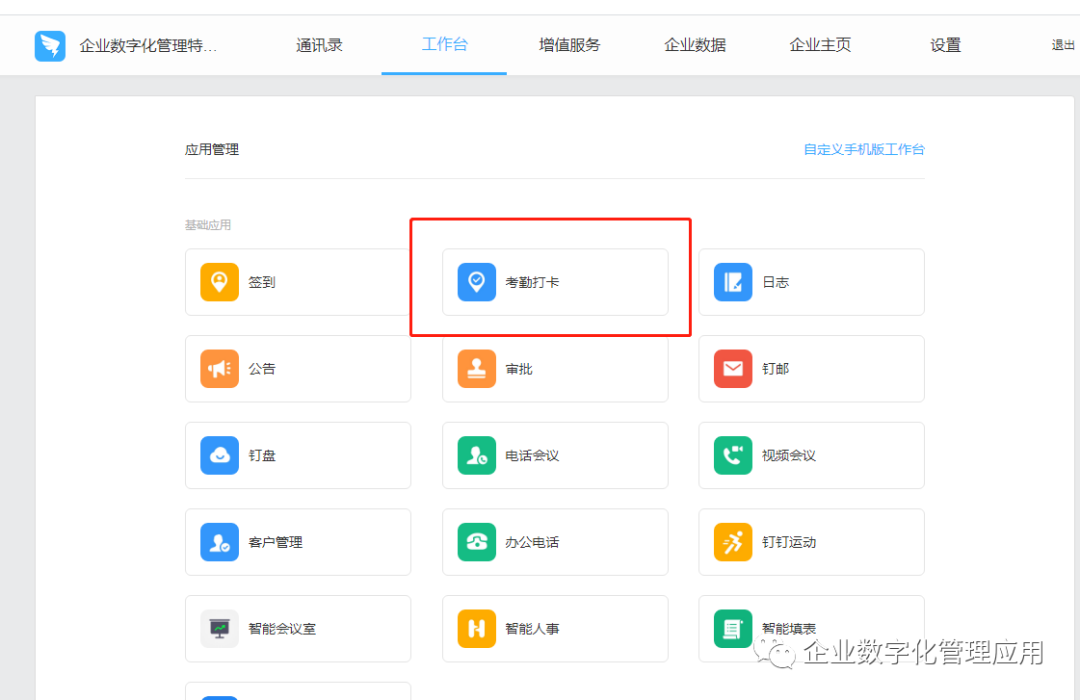Screen dimensions: 1080x700
Task: Click the 电话会议 label text
Action: point(532,456)
